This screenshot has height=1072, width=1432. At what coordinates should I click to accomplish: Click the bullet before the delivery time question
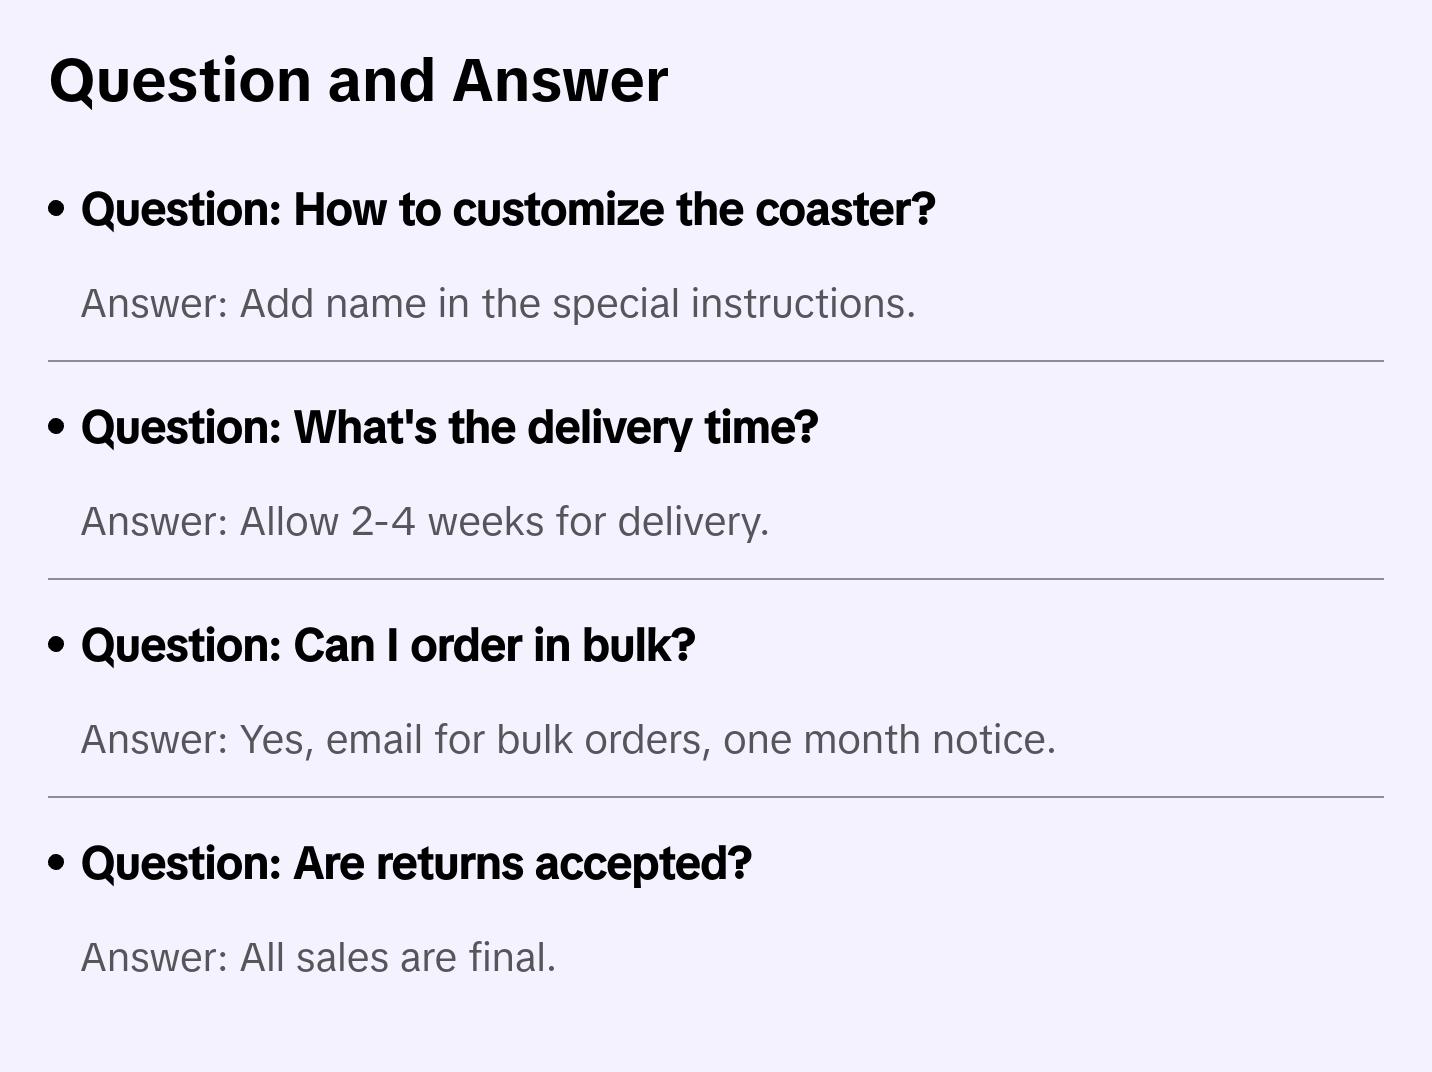coord(57,427)
